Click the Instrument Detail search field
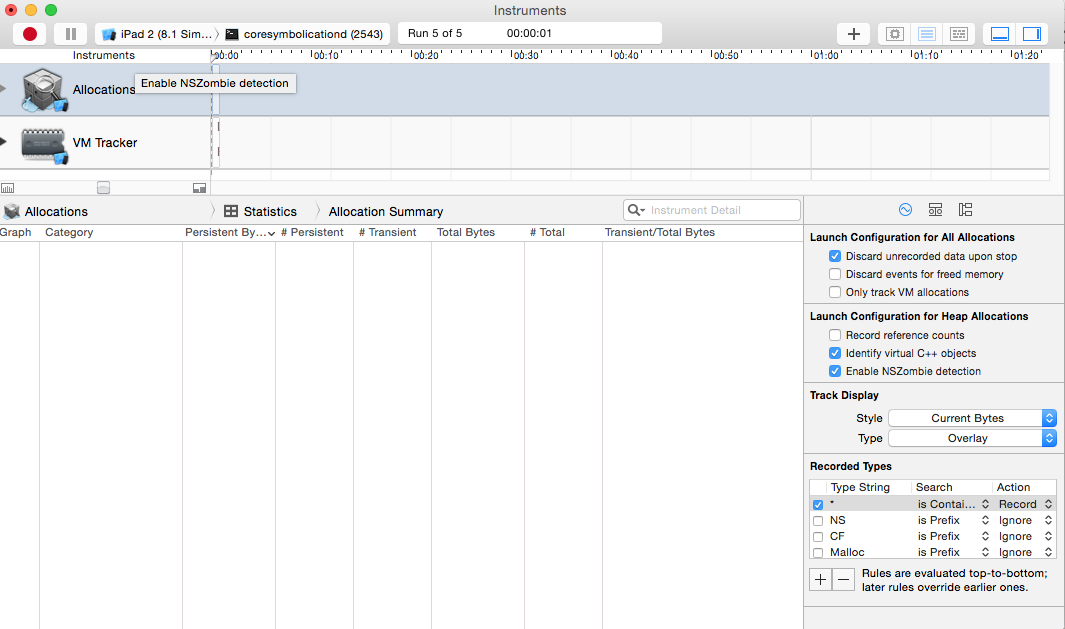1065x629 pixels. (712, 210)
